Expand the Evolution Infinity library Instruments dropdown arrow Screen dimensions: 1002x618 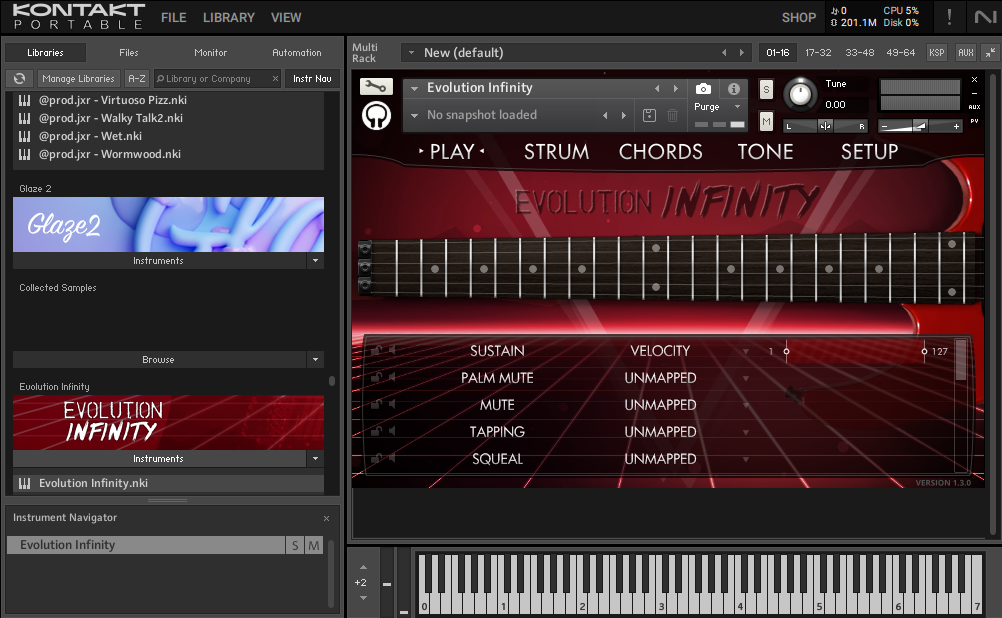tap(315, 459)
